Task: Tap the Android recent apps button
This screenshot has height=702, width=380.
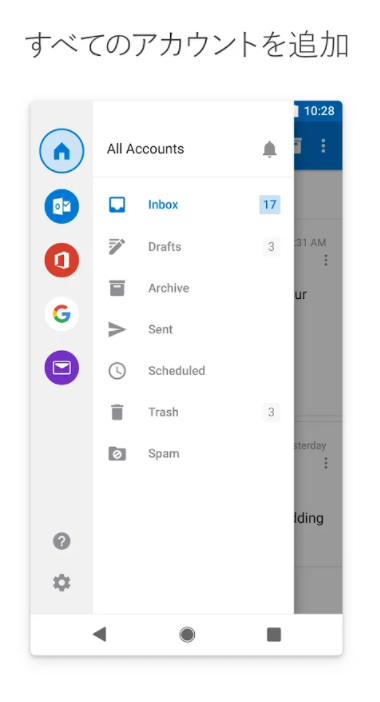Action: pyautogui.click(x=274, y=634)
